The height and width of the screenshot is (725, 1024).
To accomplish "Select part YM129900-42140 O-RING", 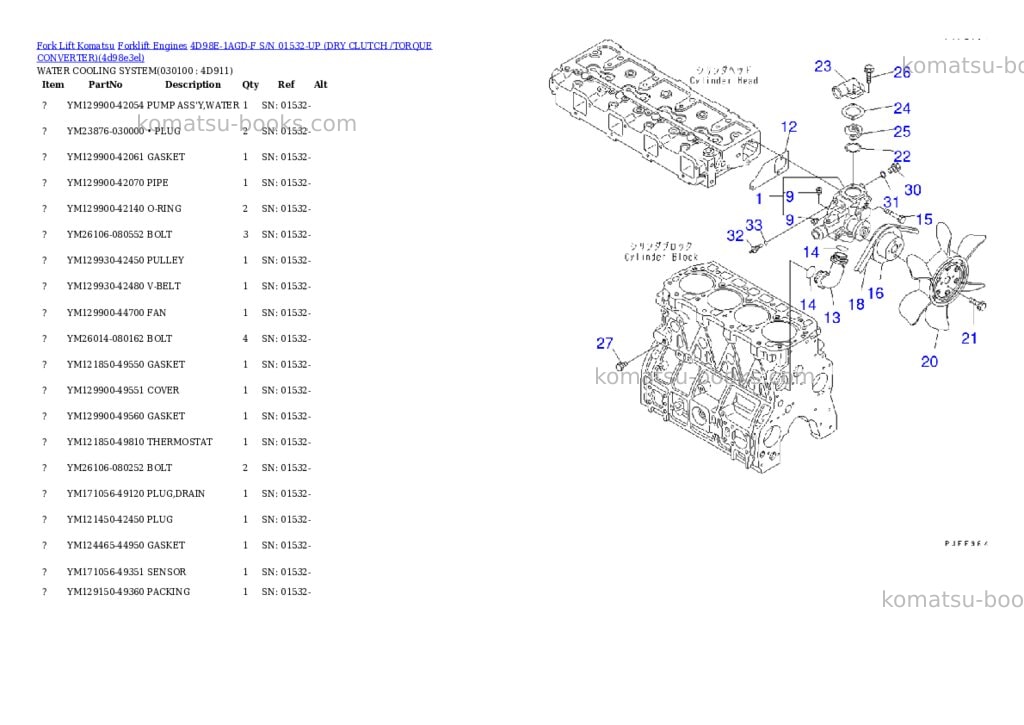I will (x=124, y=208).
